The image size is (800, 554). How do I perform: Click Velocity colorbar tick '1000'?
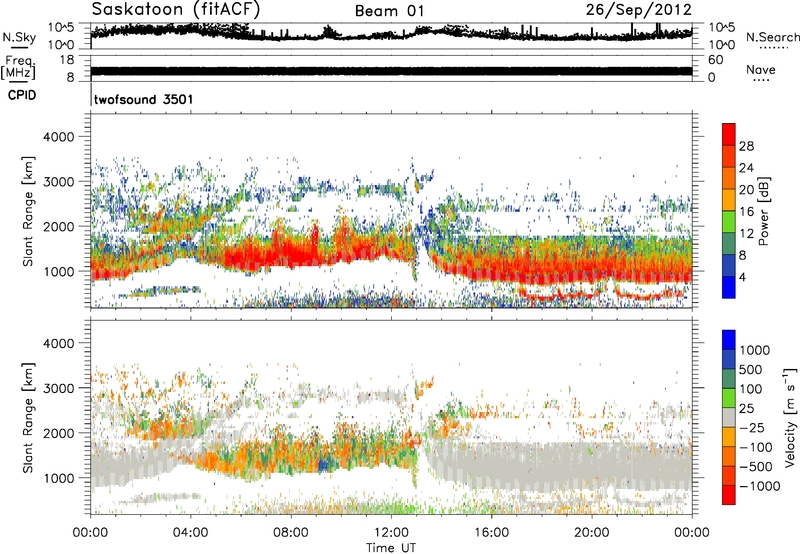(755, 350)
